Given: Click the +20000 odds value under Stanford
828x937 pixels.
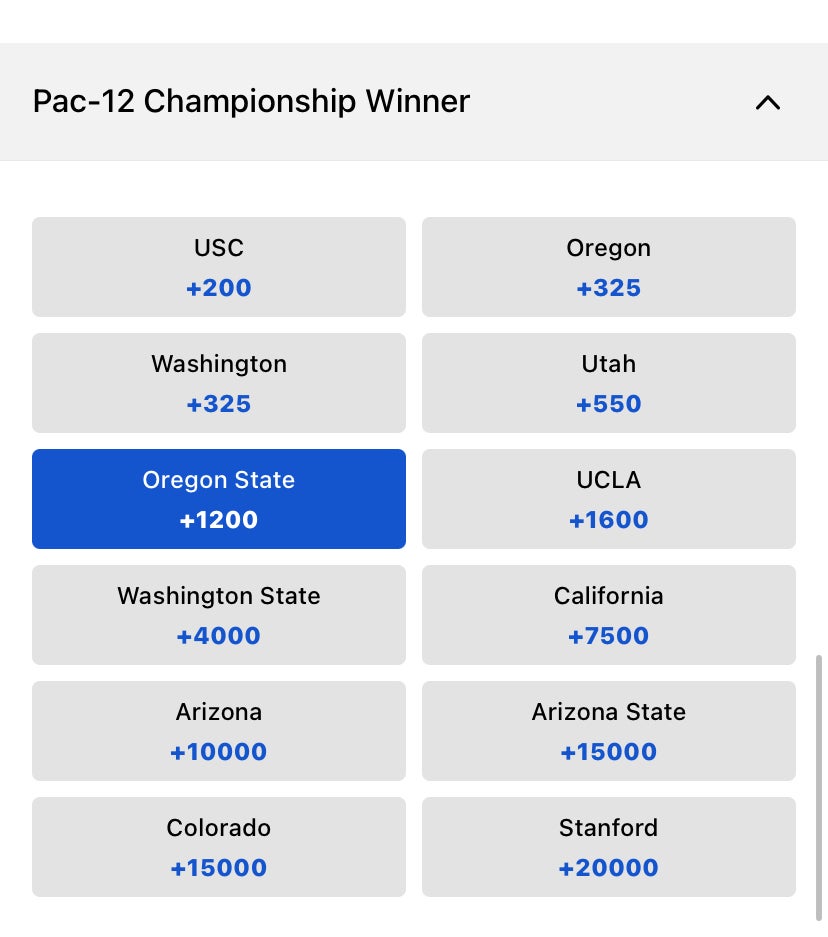Looking at the screenshot, I should point(608,868).
